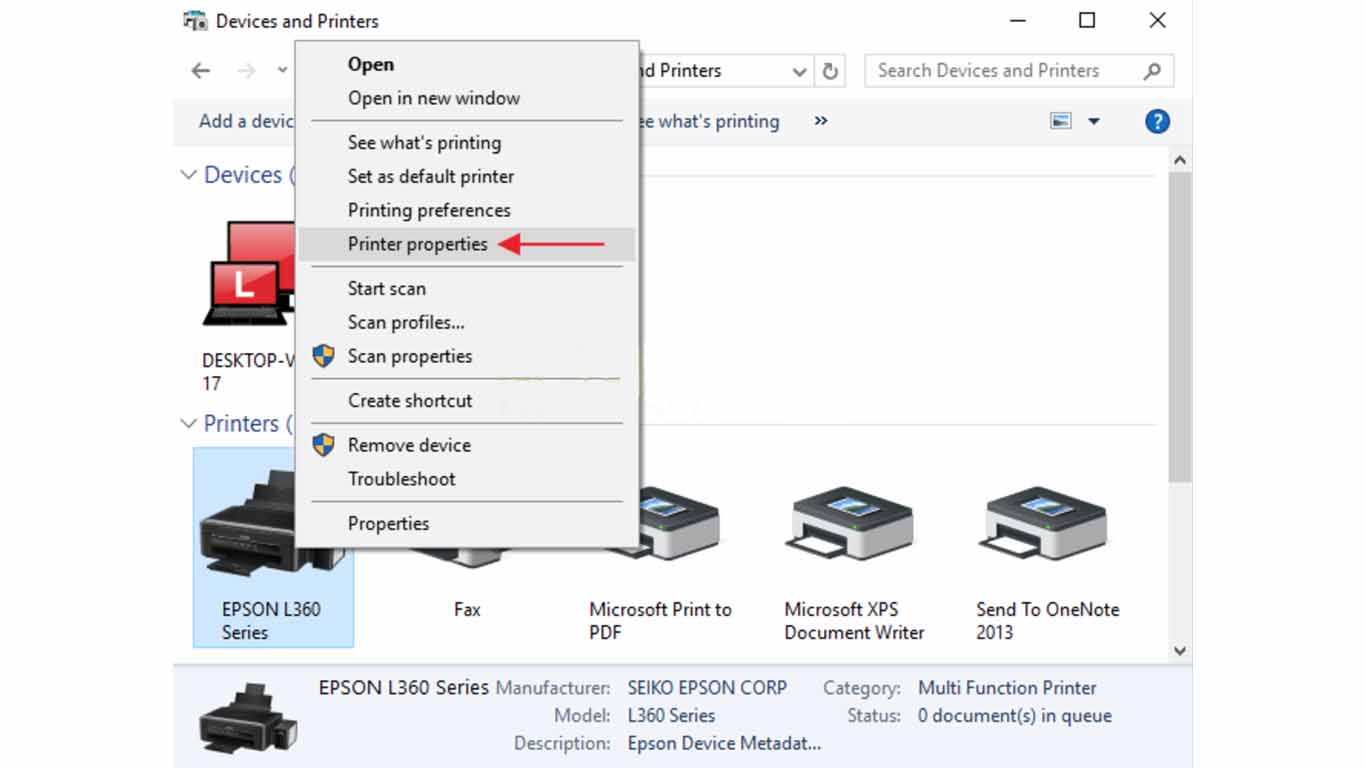
Task: Choose Open from the context menu
Action: tap(466, 64)
